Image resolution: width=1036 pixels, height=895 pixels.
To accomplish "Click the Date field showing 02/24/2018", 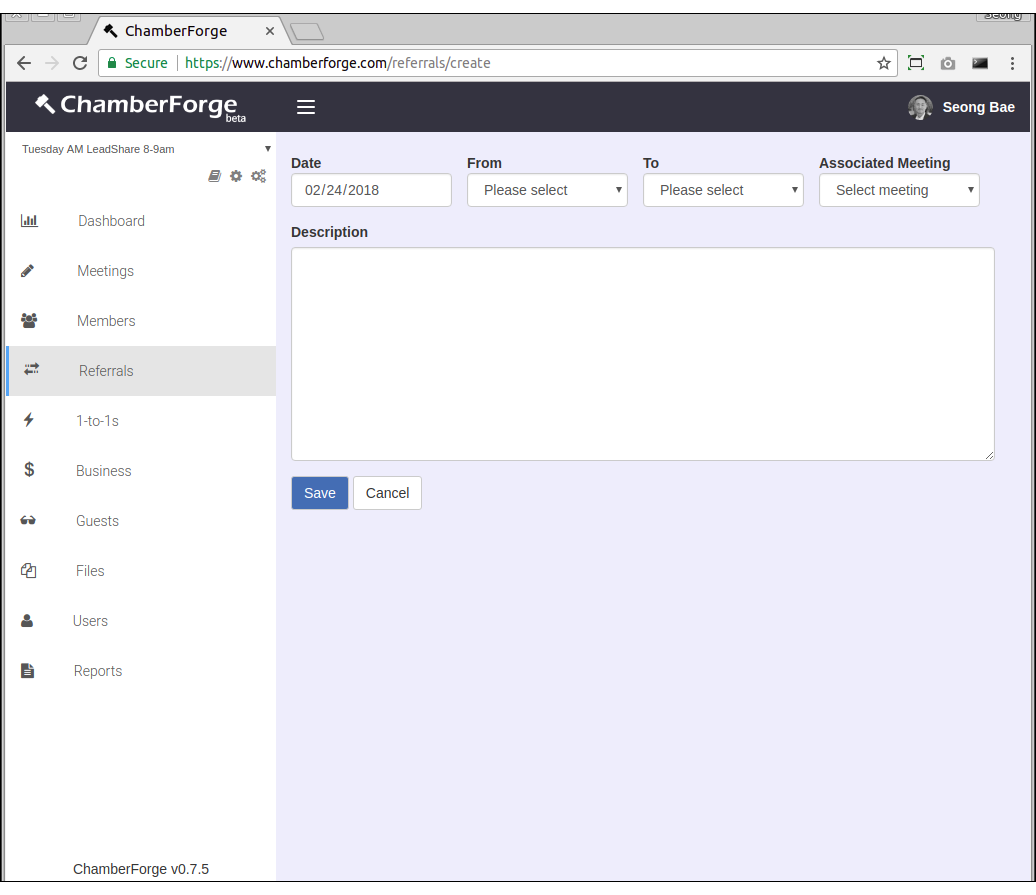I will (371, 190).
